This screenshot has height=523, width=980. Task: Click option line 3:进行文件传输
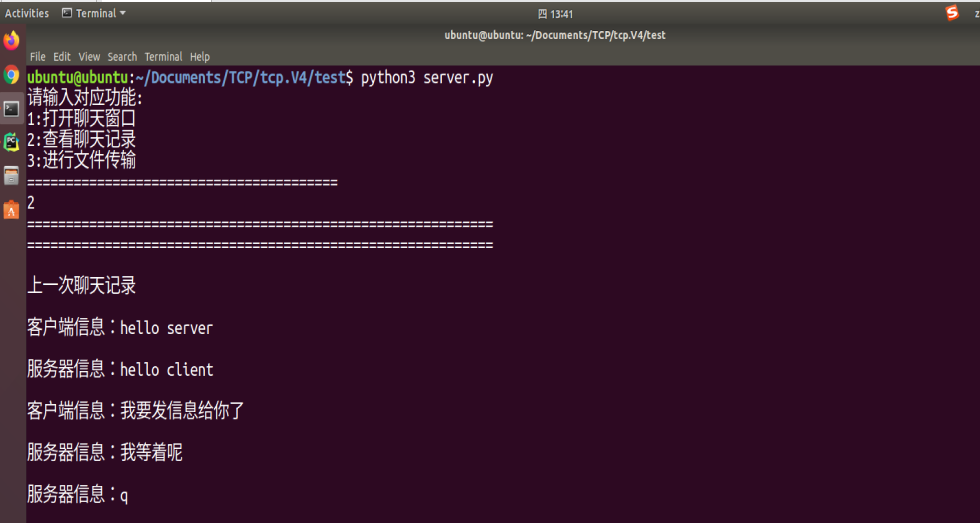[81, 161]
